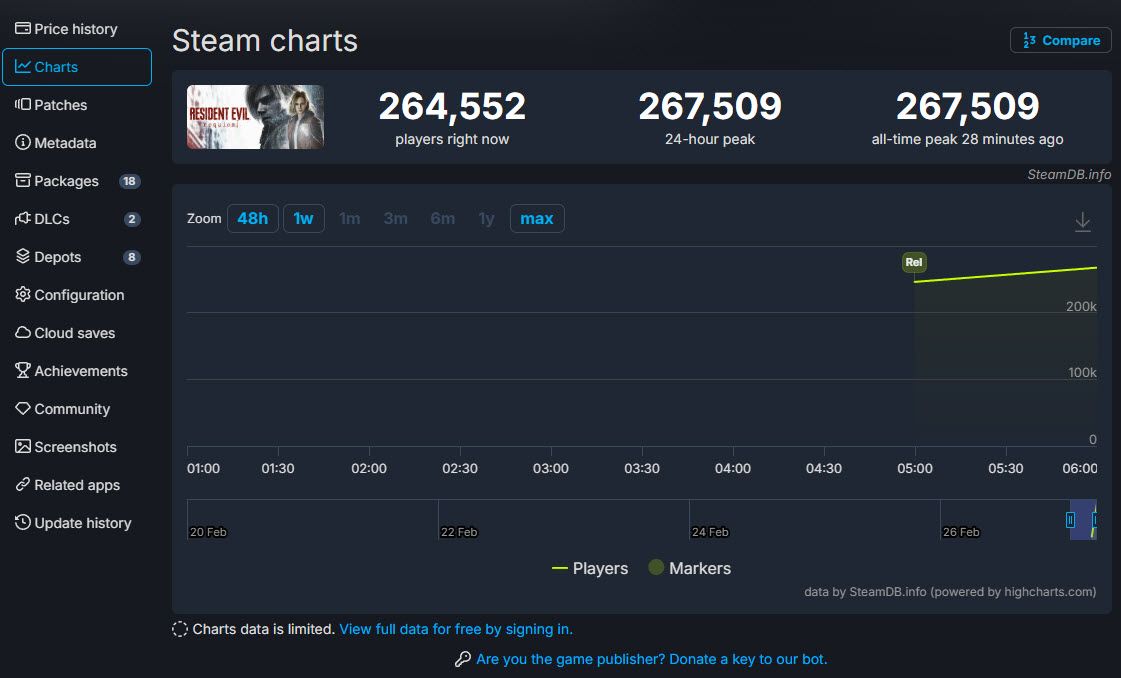1121x678 pixels.
Task: Click the Achievements trophy icon
Action: coord(23,371)
